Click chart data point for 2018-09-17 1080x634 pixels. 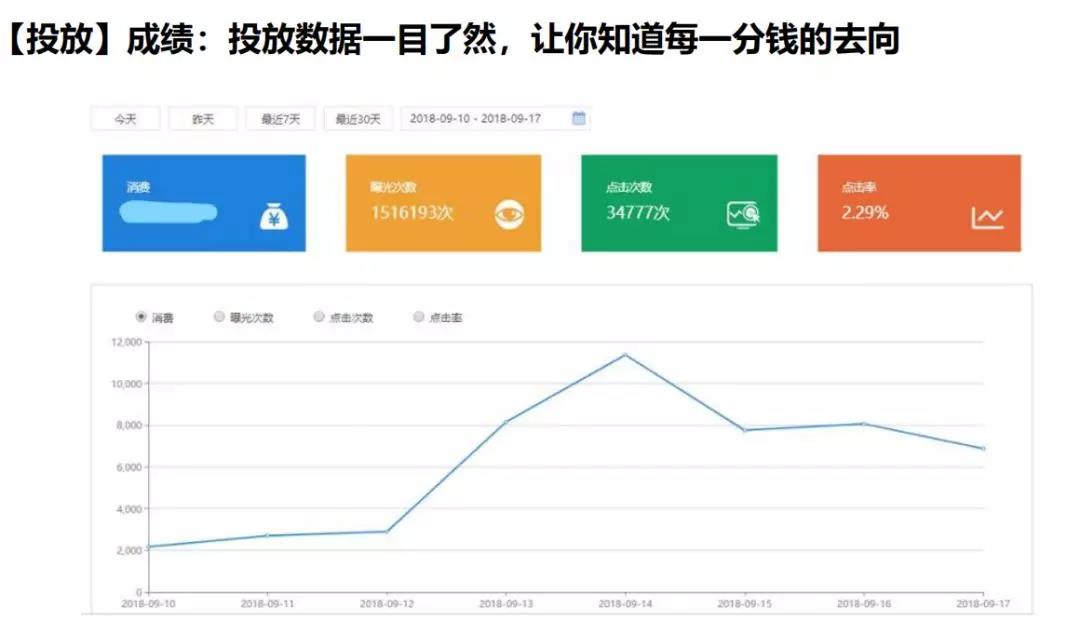tap(983, 449)
